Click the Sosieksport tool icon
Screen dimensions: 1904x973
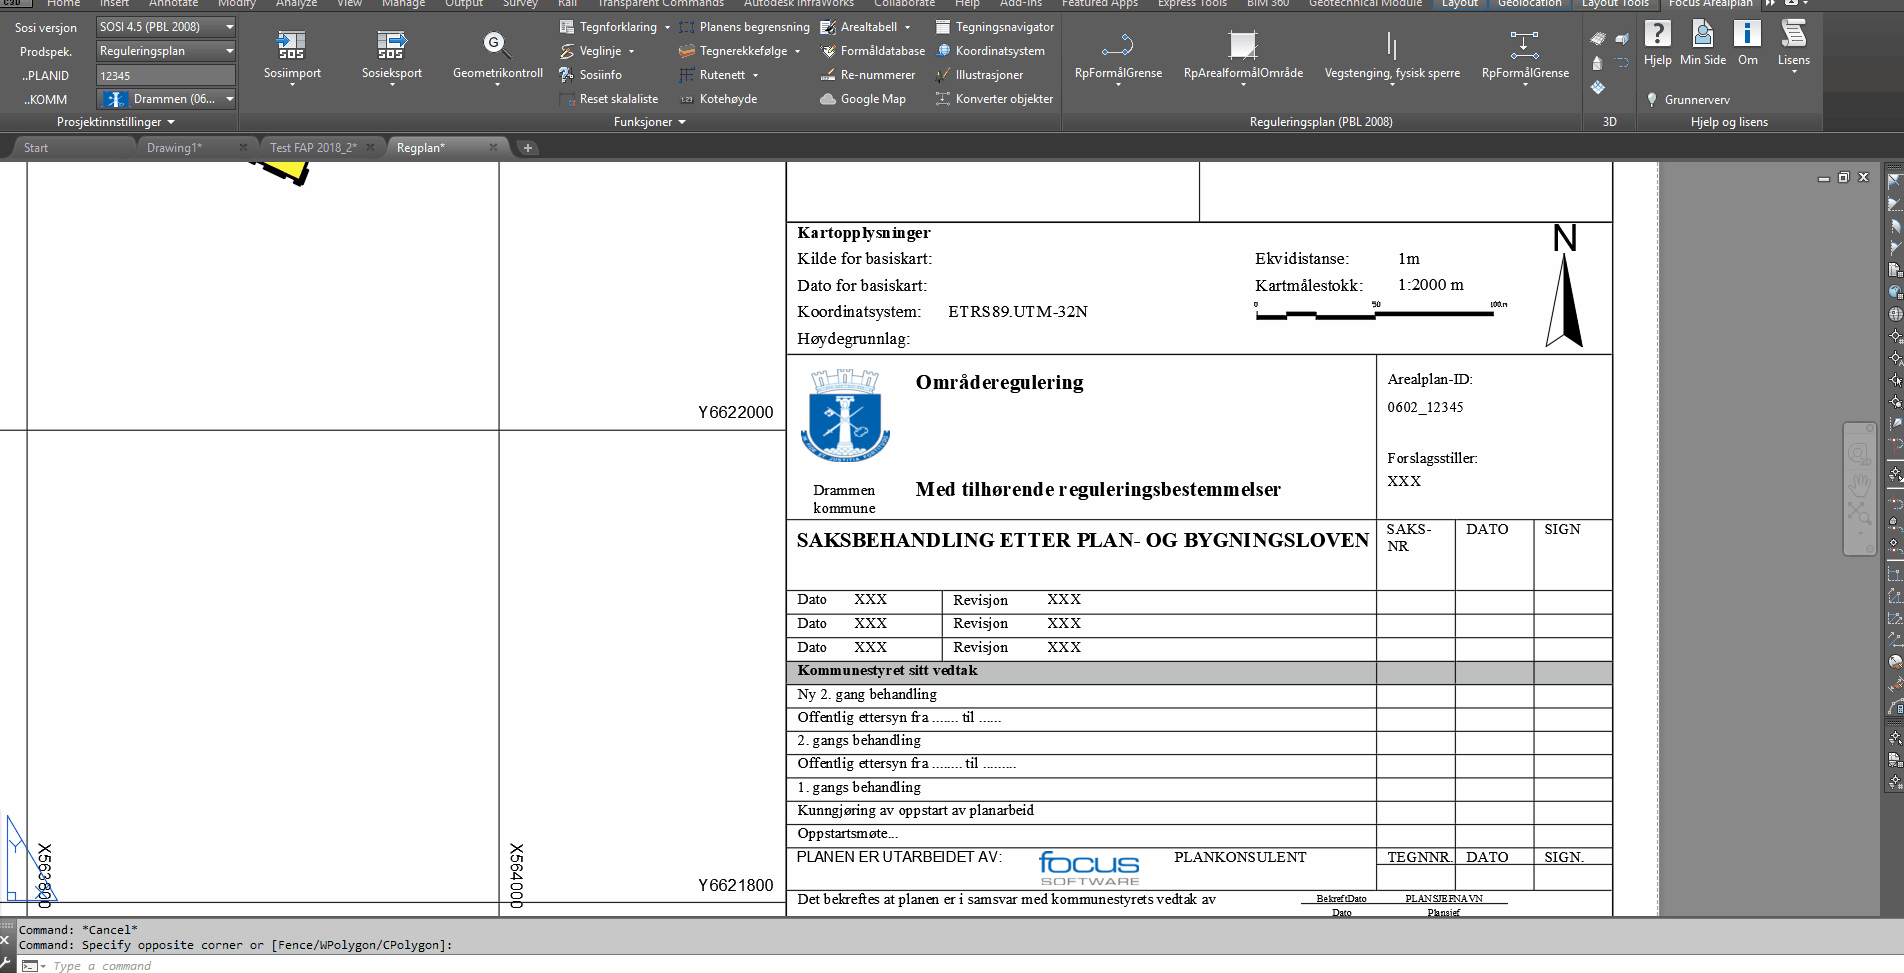[x=391, y=46]
